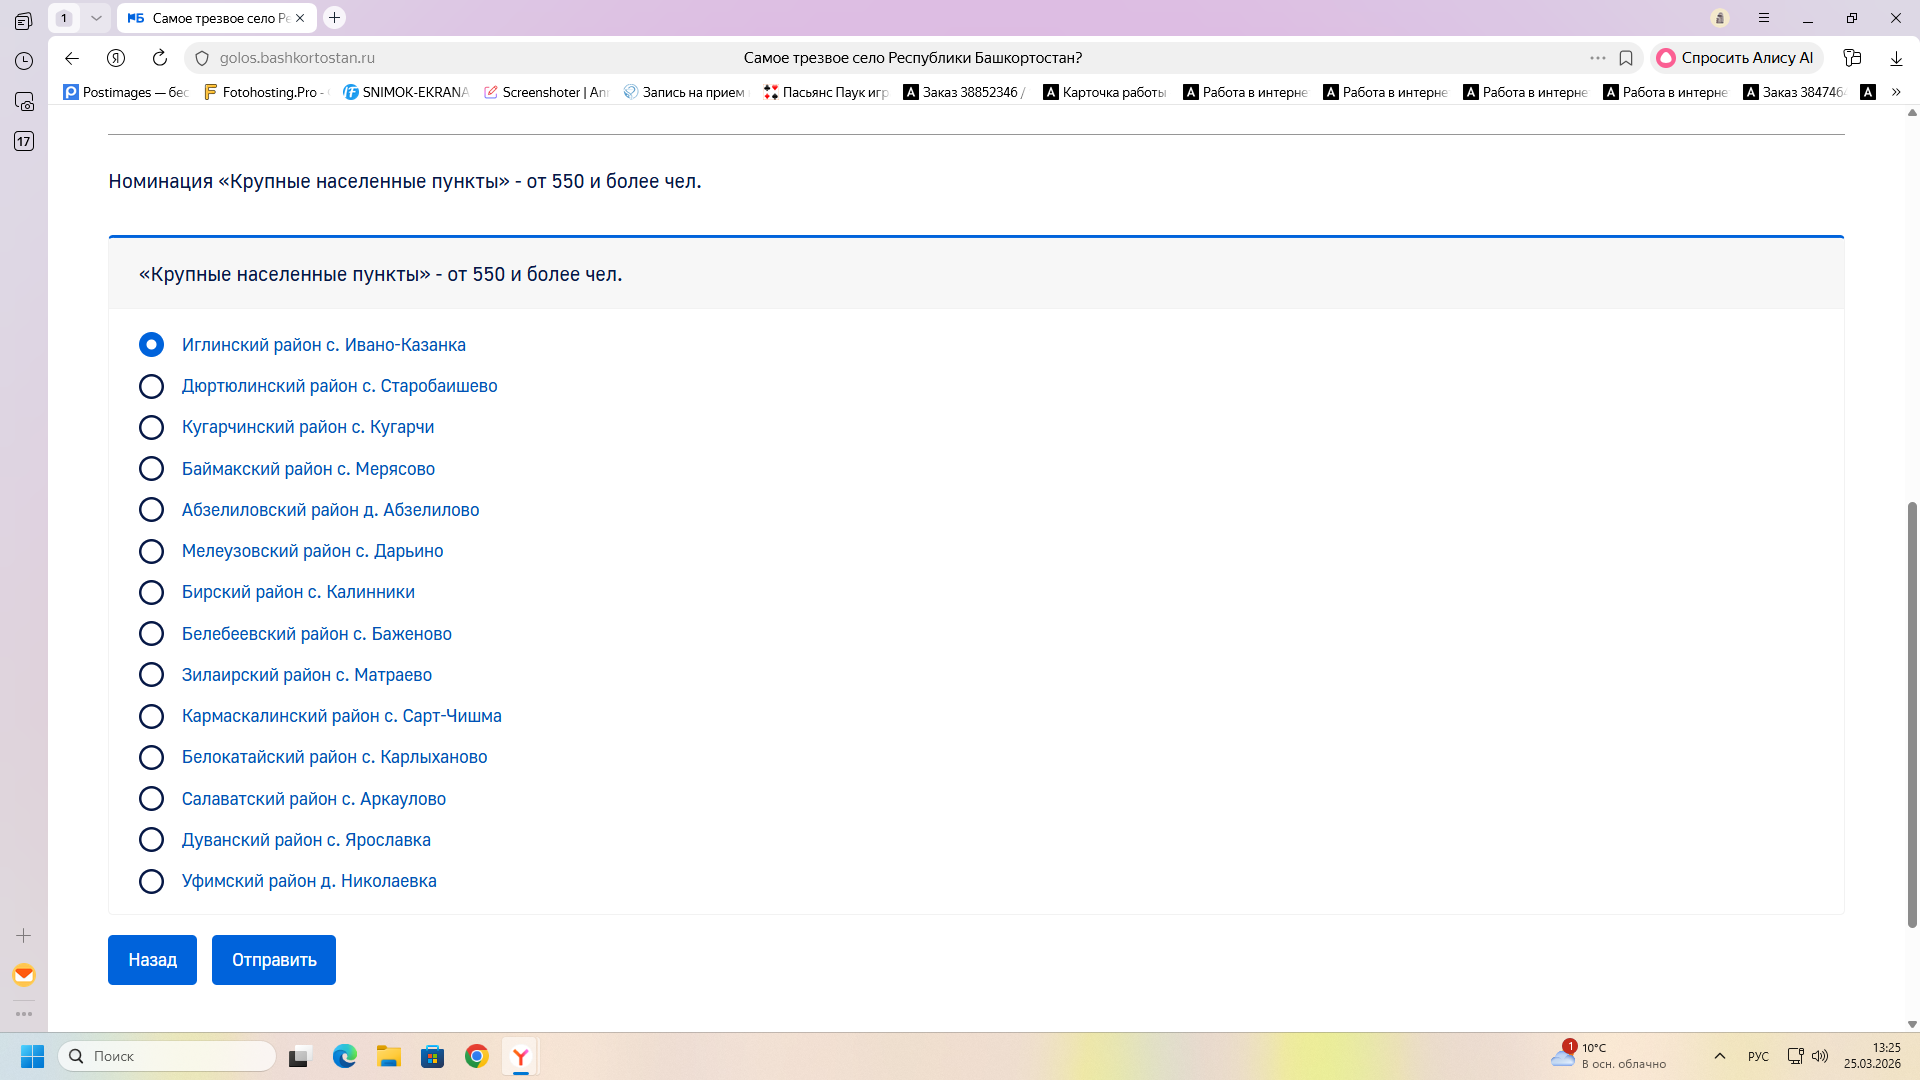The width and height of the screenshot is (1920, 1080).
Task: Open the browser downloads icon
Action: coord(1896,58)
